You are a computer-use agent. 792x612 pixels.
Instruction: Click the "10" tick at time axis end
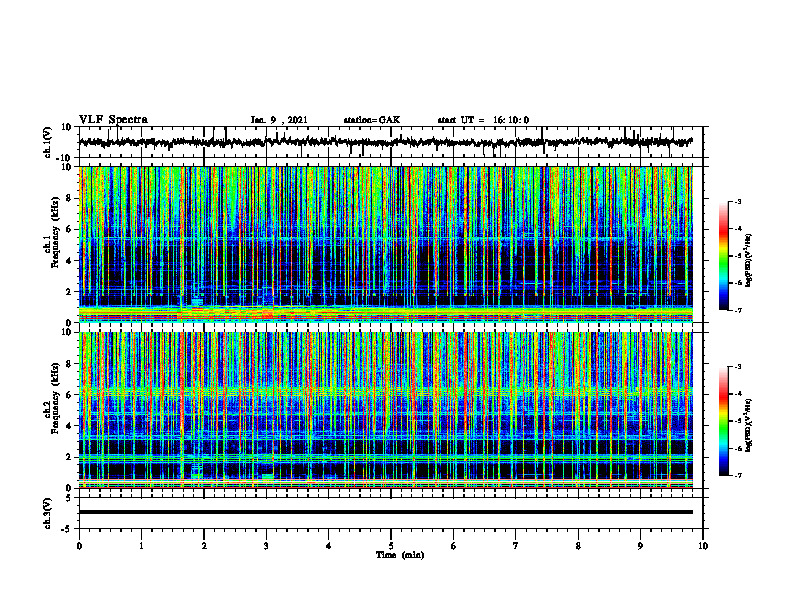pos(703,546)
